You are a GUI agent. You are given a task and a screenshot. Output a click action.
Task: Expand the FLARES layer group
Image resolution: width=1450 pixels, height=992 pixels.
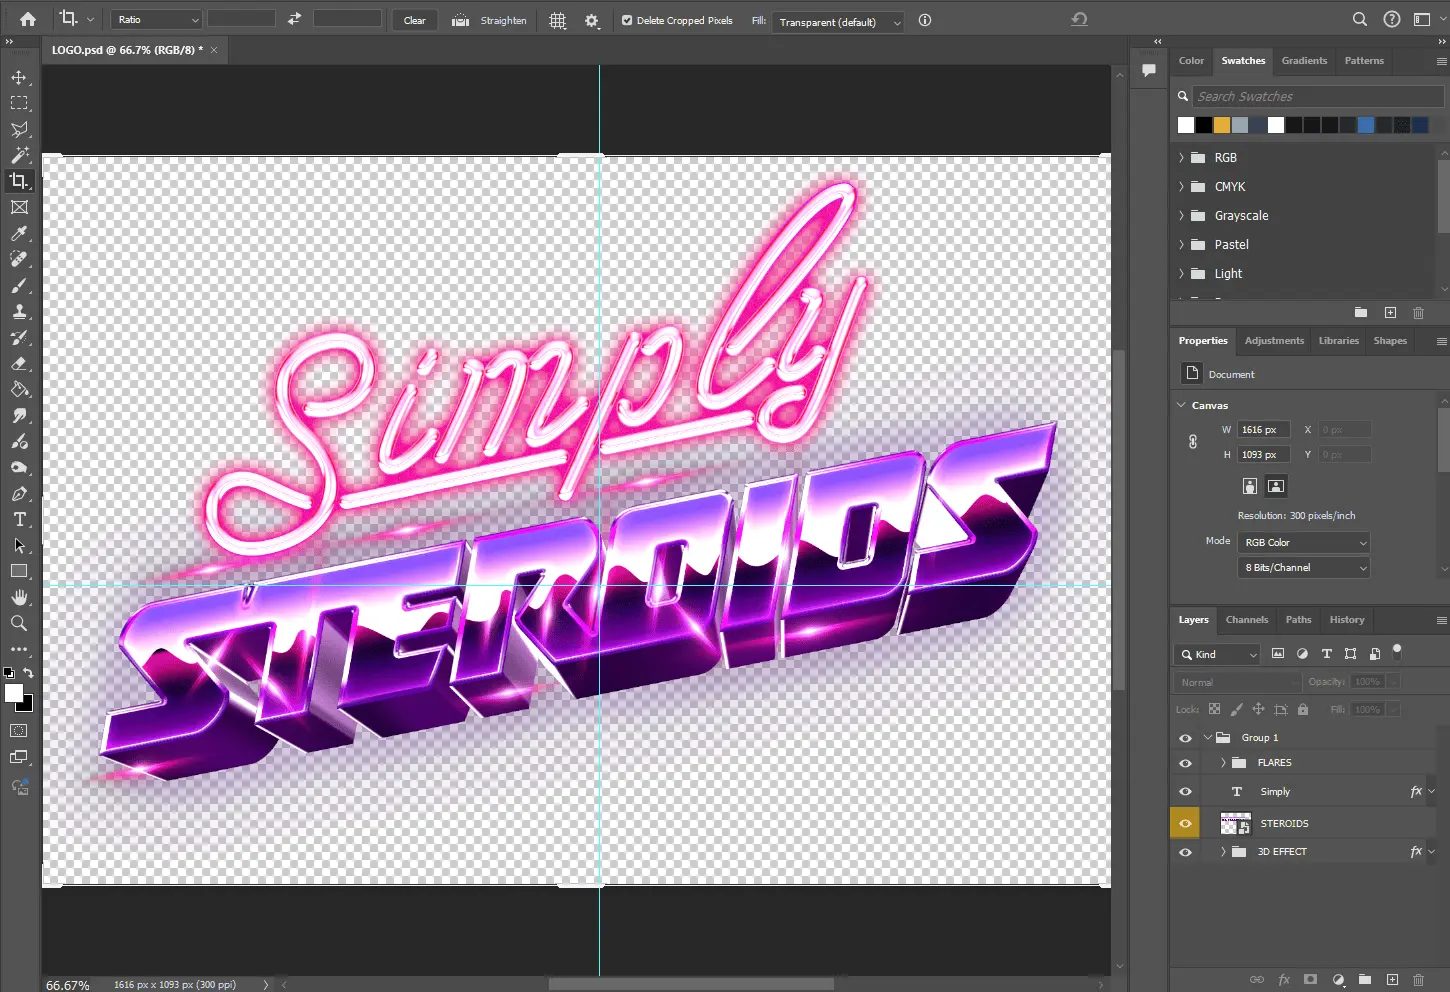(1223, 763)
